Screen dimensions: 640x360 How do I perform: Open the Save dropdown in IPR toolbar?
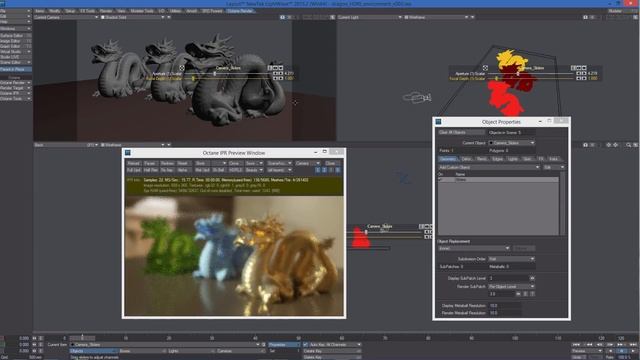[254, 163]
